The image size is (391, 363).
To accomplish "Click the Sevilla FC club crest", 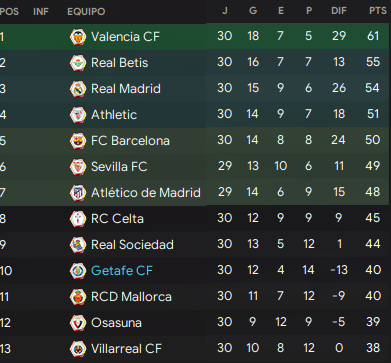I will (x=78, y=167).
